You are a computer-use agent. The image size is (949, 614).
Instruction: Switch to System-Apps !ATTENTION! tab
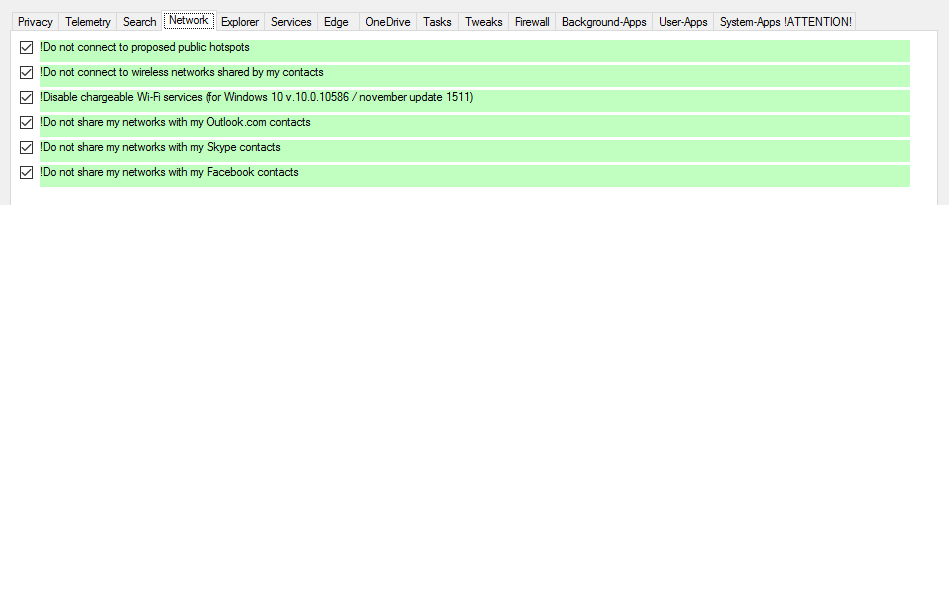786,22
